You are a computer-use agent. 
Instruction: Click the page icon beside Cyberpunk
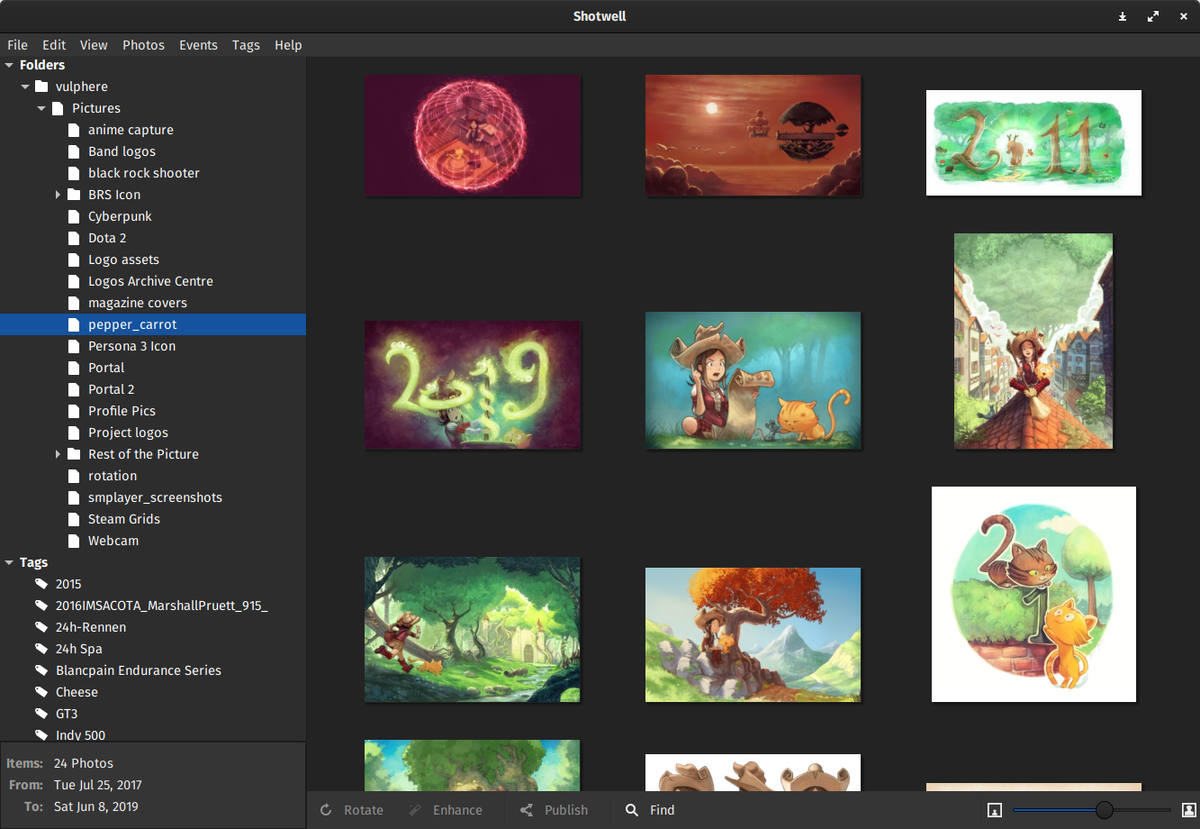(73, 216)
